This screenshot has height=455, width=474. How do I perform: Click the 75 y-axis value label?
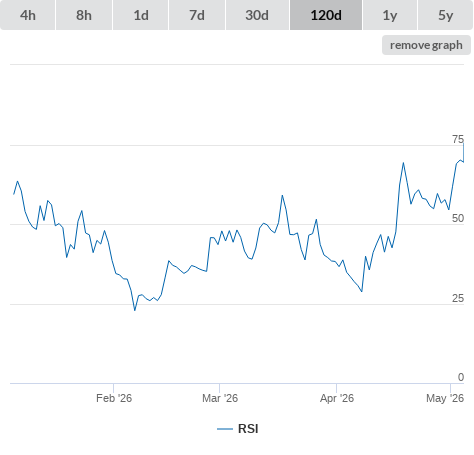[x=458, y=139]
